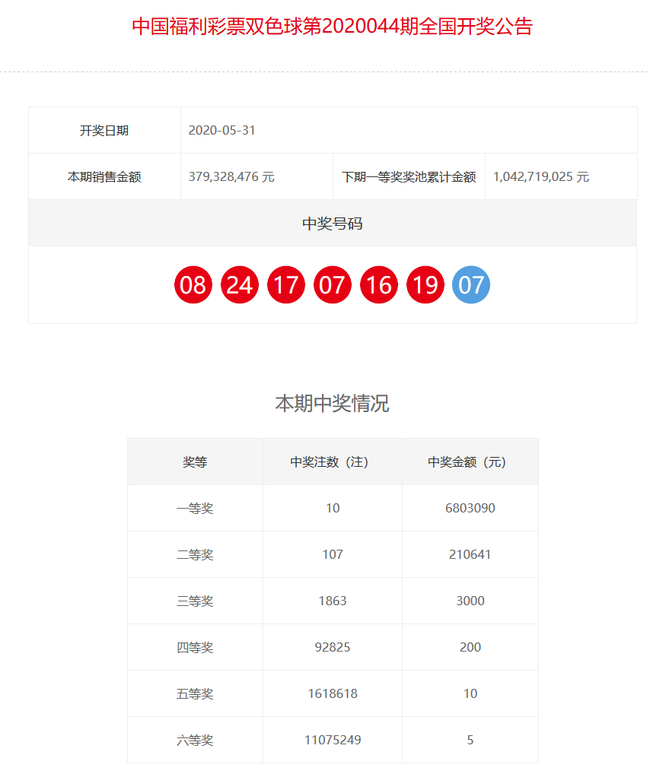Click the red ball numbered 17

tap(286, 285)
